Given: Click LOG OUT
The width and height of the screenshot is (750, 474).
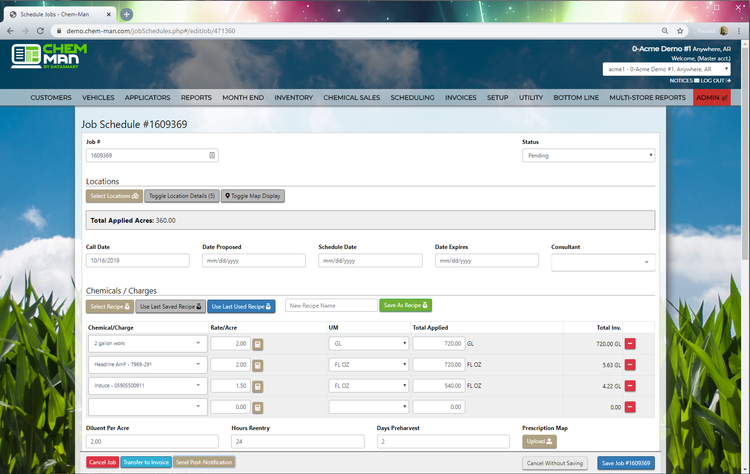Looking at the screenshot, I should click(716, 80).
